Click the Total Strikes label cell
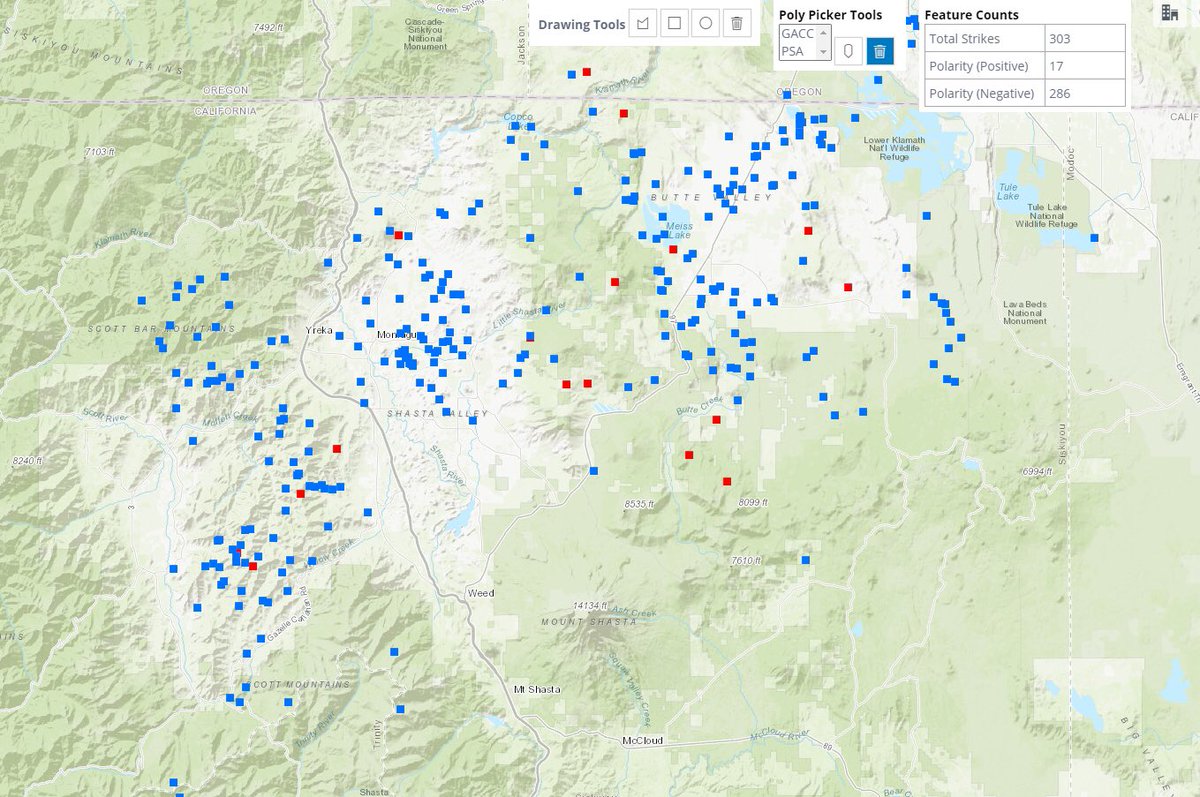The height and width of the screenshot is (797, 1200). 985,38
